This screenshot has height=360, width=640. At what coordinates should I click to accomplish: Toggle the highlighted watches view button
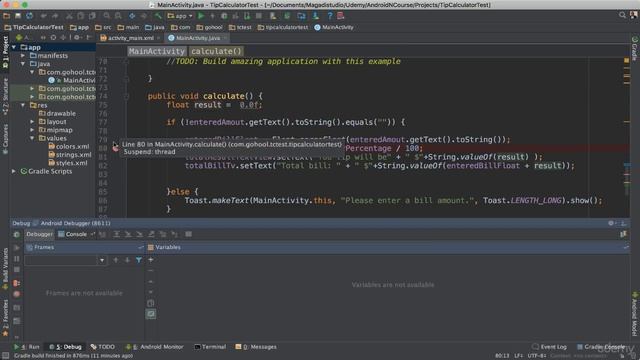[151, 314]
